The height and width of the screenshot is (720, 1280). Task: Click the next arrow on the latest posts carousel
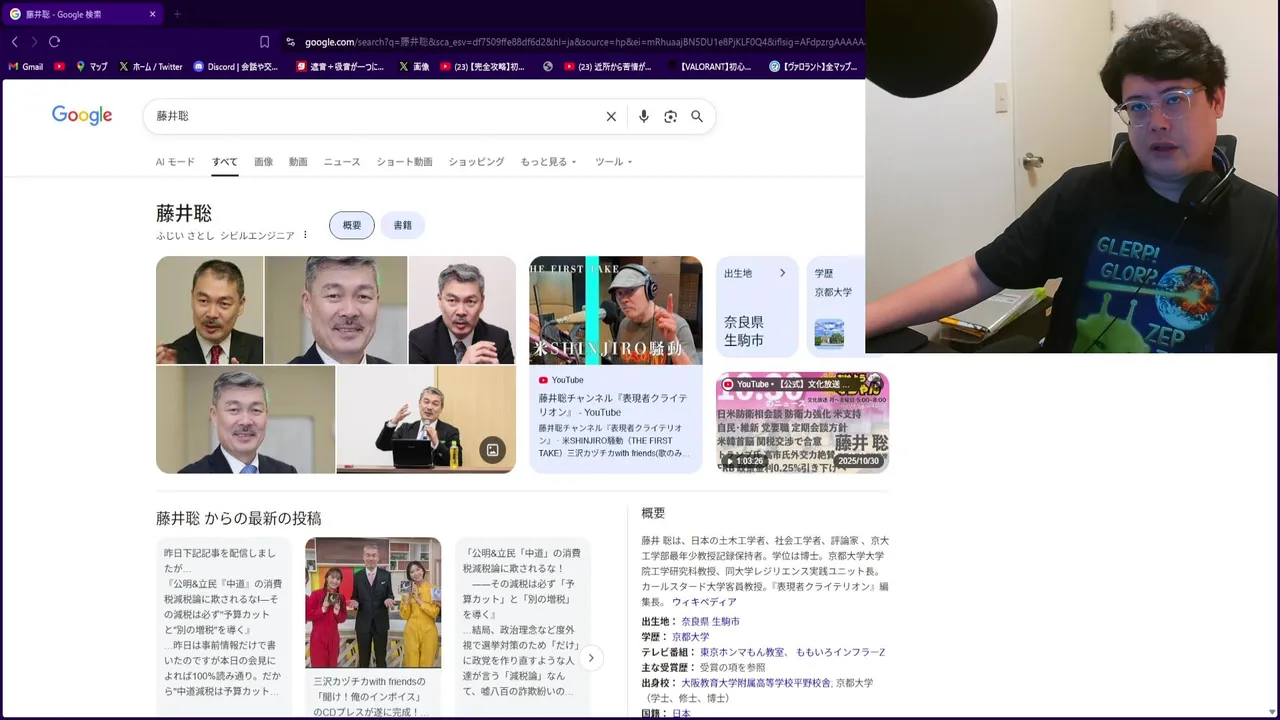(x=591, y=657)
